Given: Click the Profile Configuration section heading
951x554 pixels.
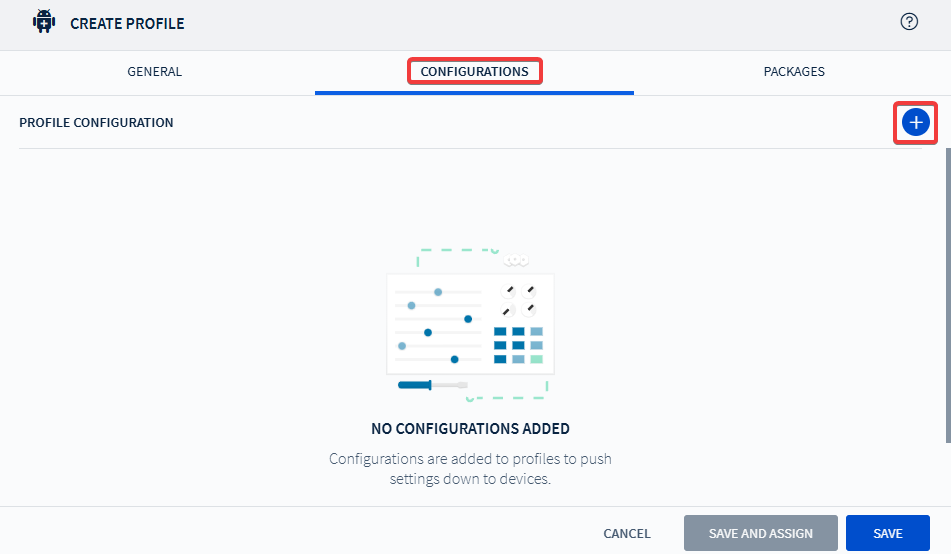Looking at the screenshot, I should click(96, 123).
